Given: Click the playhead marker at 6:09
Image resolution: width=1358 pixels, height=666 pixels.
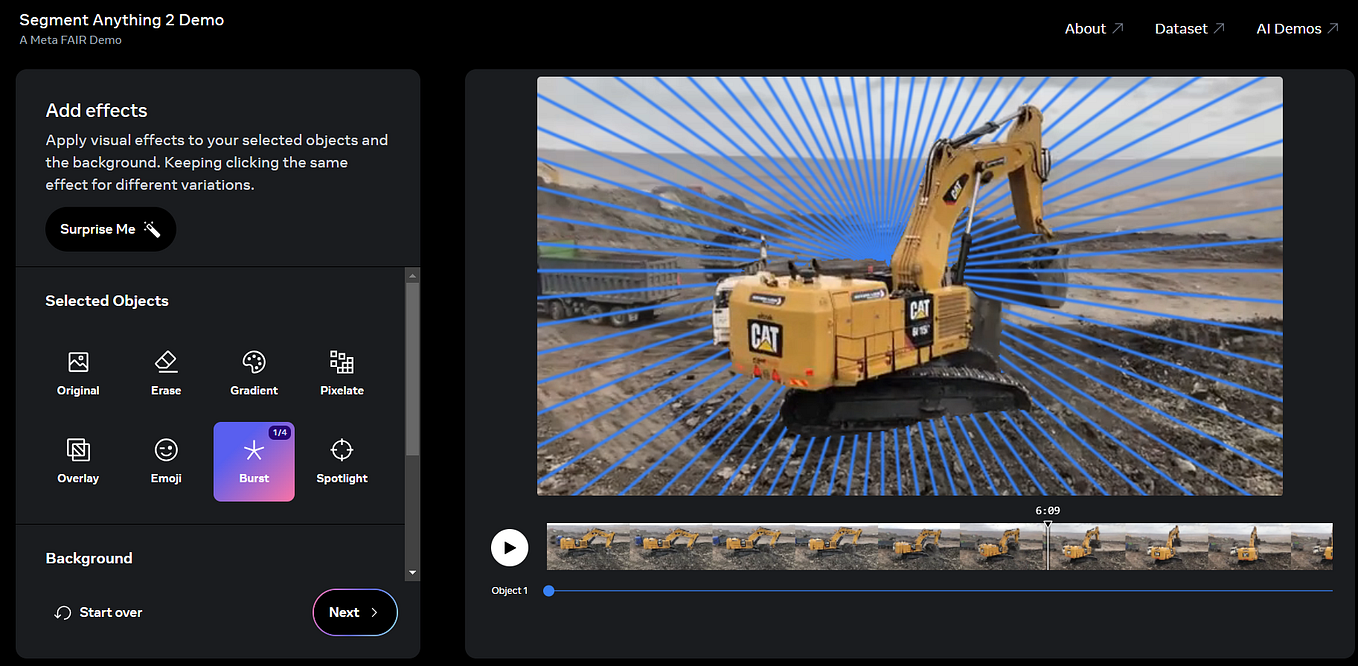Looking at the screenshot, I should [x=1048, y=523].
